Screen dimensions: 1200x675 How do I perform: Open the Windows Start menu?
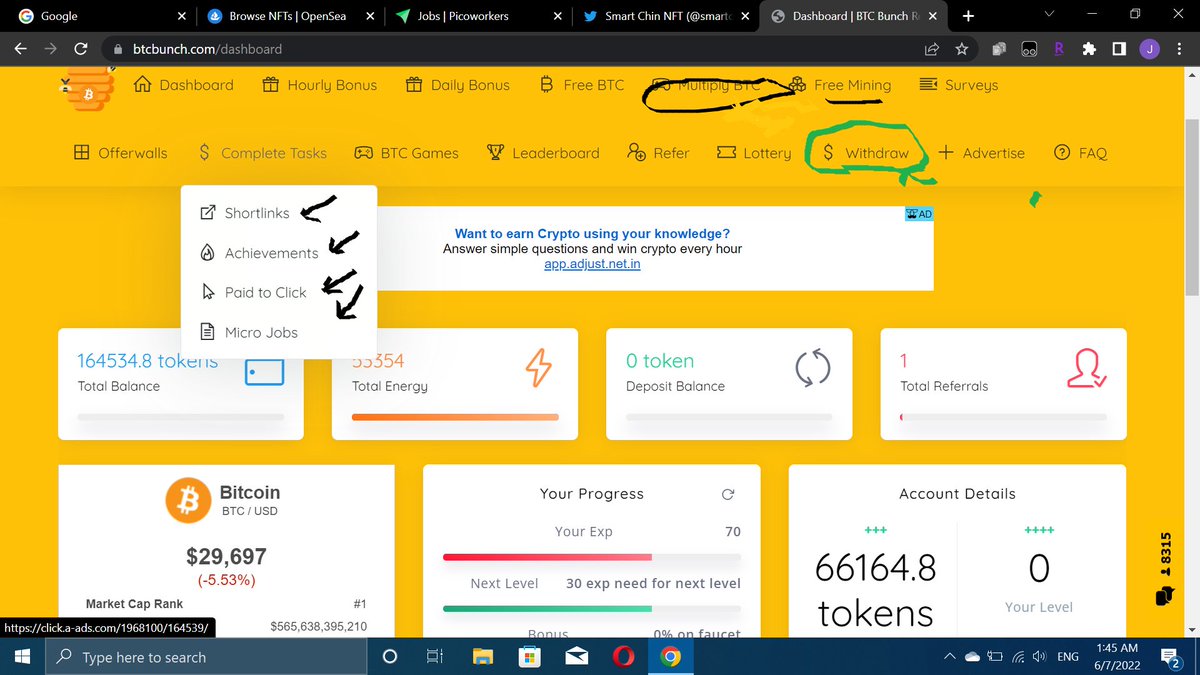pyautogui.click(x=23, y=657)
